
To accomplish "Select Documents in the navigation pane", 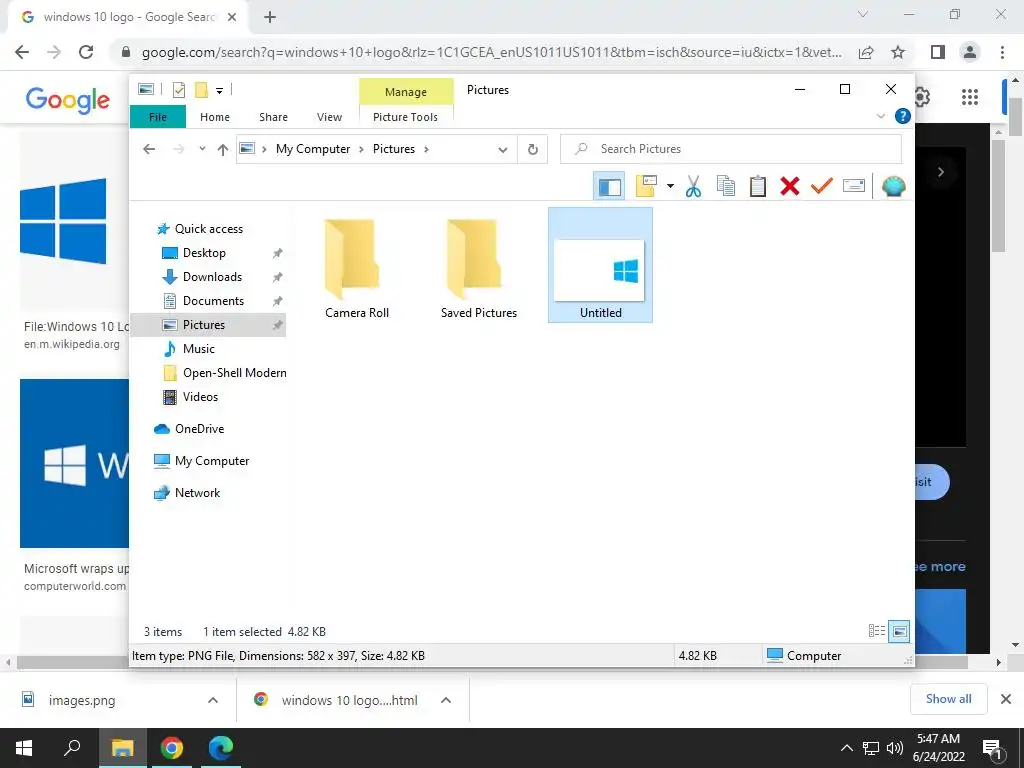I will tap(214, 301).
